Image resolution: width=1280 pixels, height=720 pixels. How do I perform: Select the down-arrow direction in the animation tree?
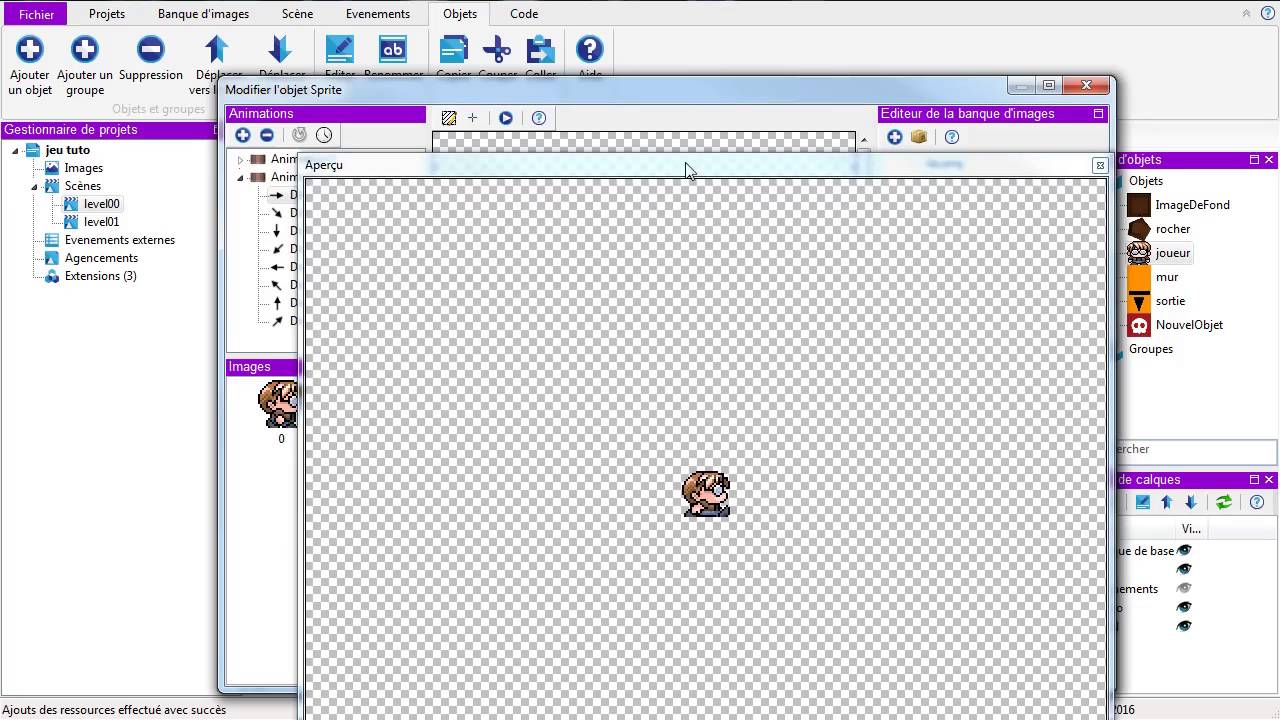[278, 231]
